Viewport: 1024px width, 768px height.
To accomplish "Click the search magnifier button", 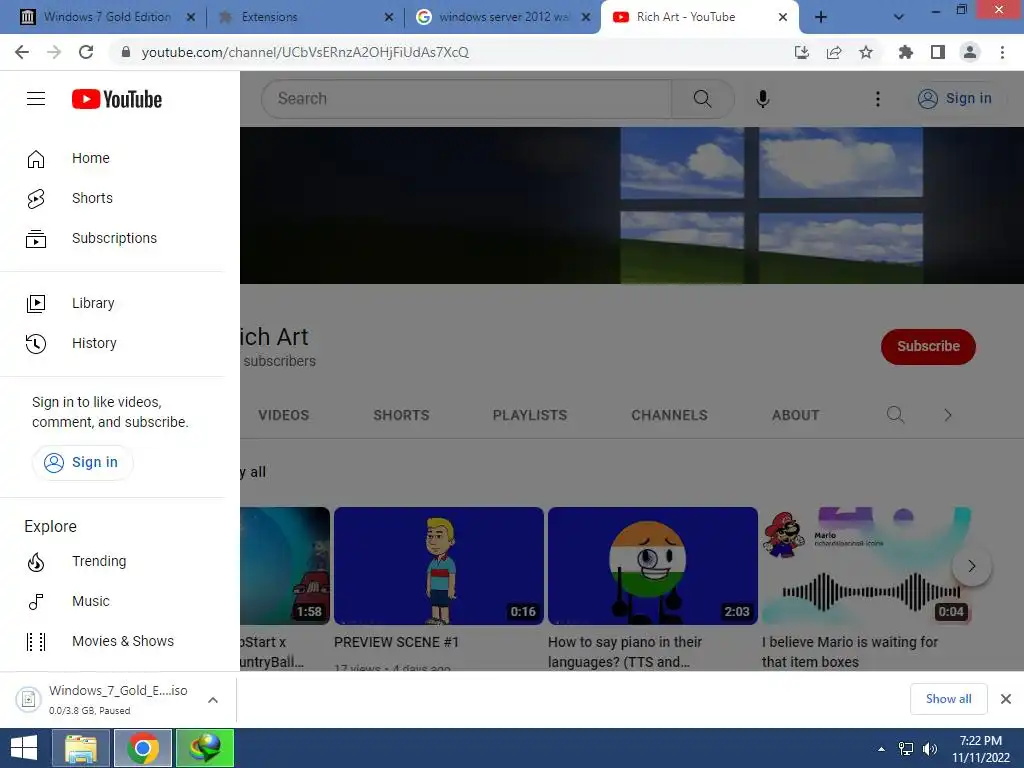I will click(x=703, y=99).
